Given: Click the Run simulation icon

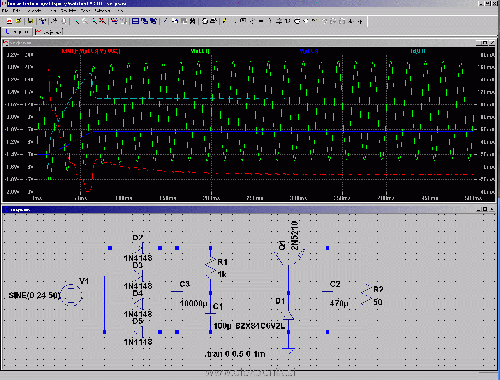Looking at the screenshot, I should [55, 21].
